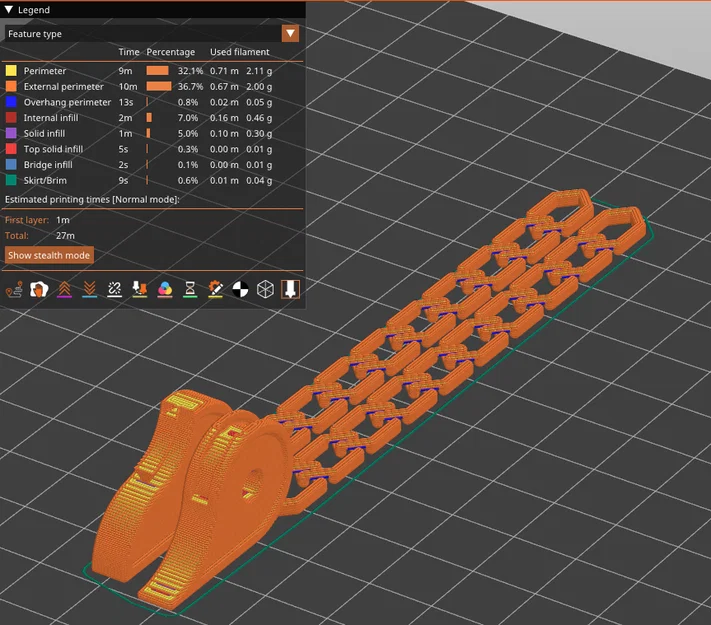Screen dimensions: 711x625
Task: Toggle deretractions visibility icon
Action: (x=89, y=289)
